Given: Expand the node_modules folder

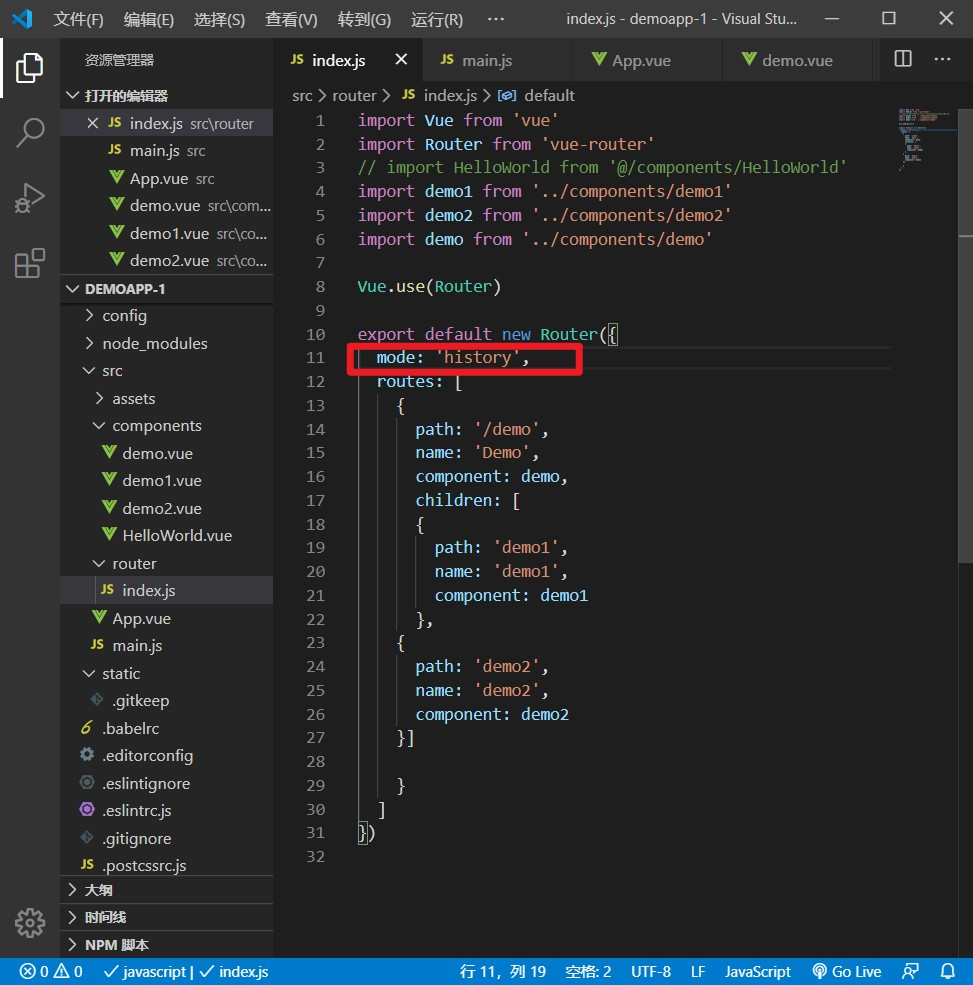Looking at the screenshot, I should 154,343.
